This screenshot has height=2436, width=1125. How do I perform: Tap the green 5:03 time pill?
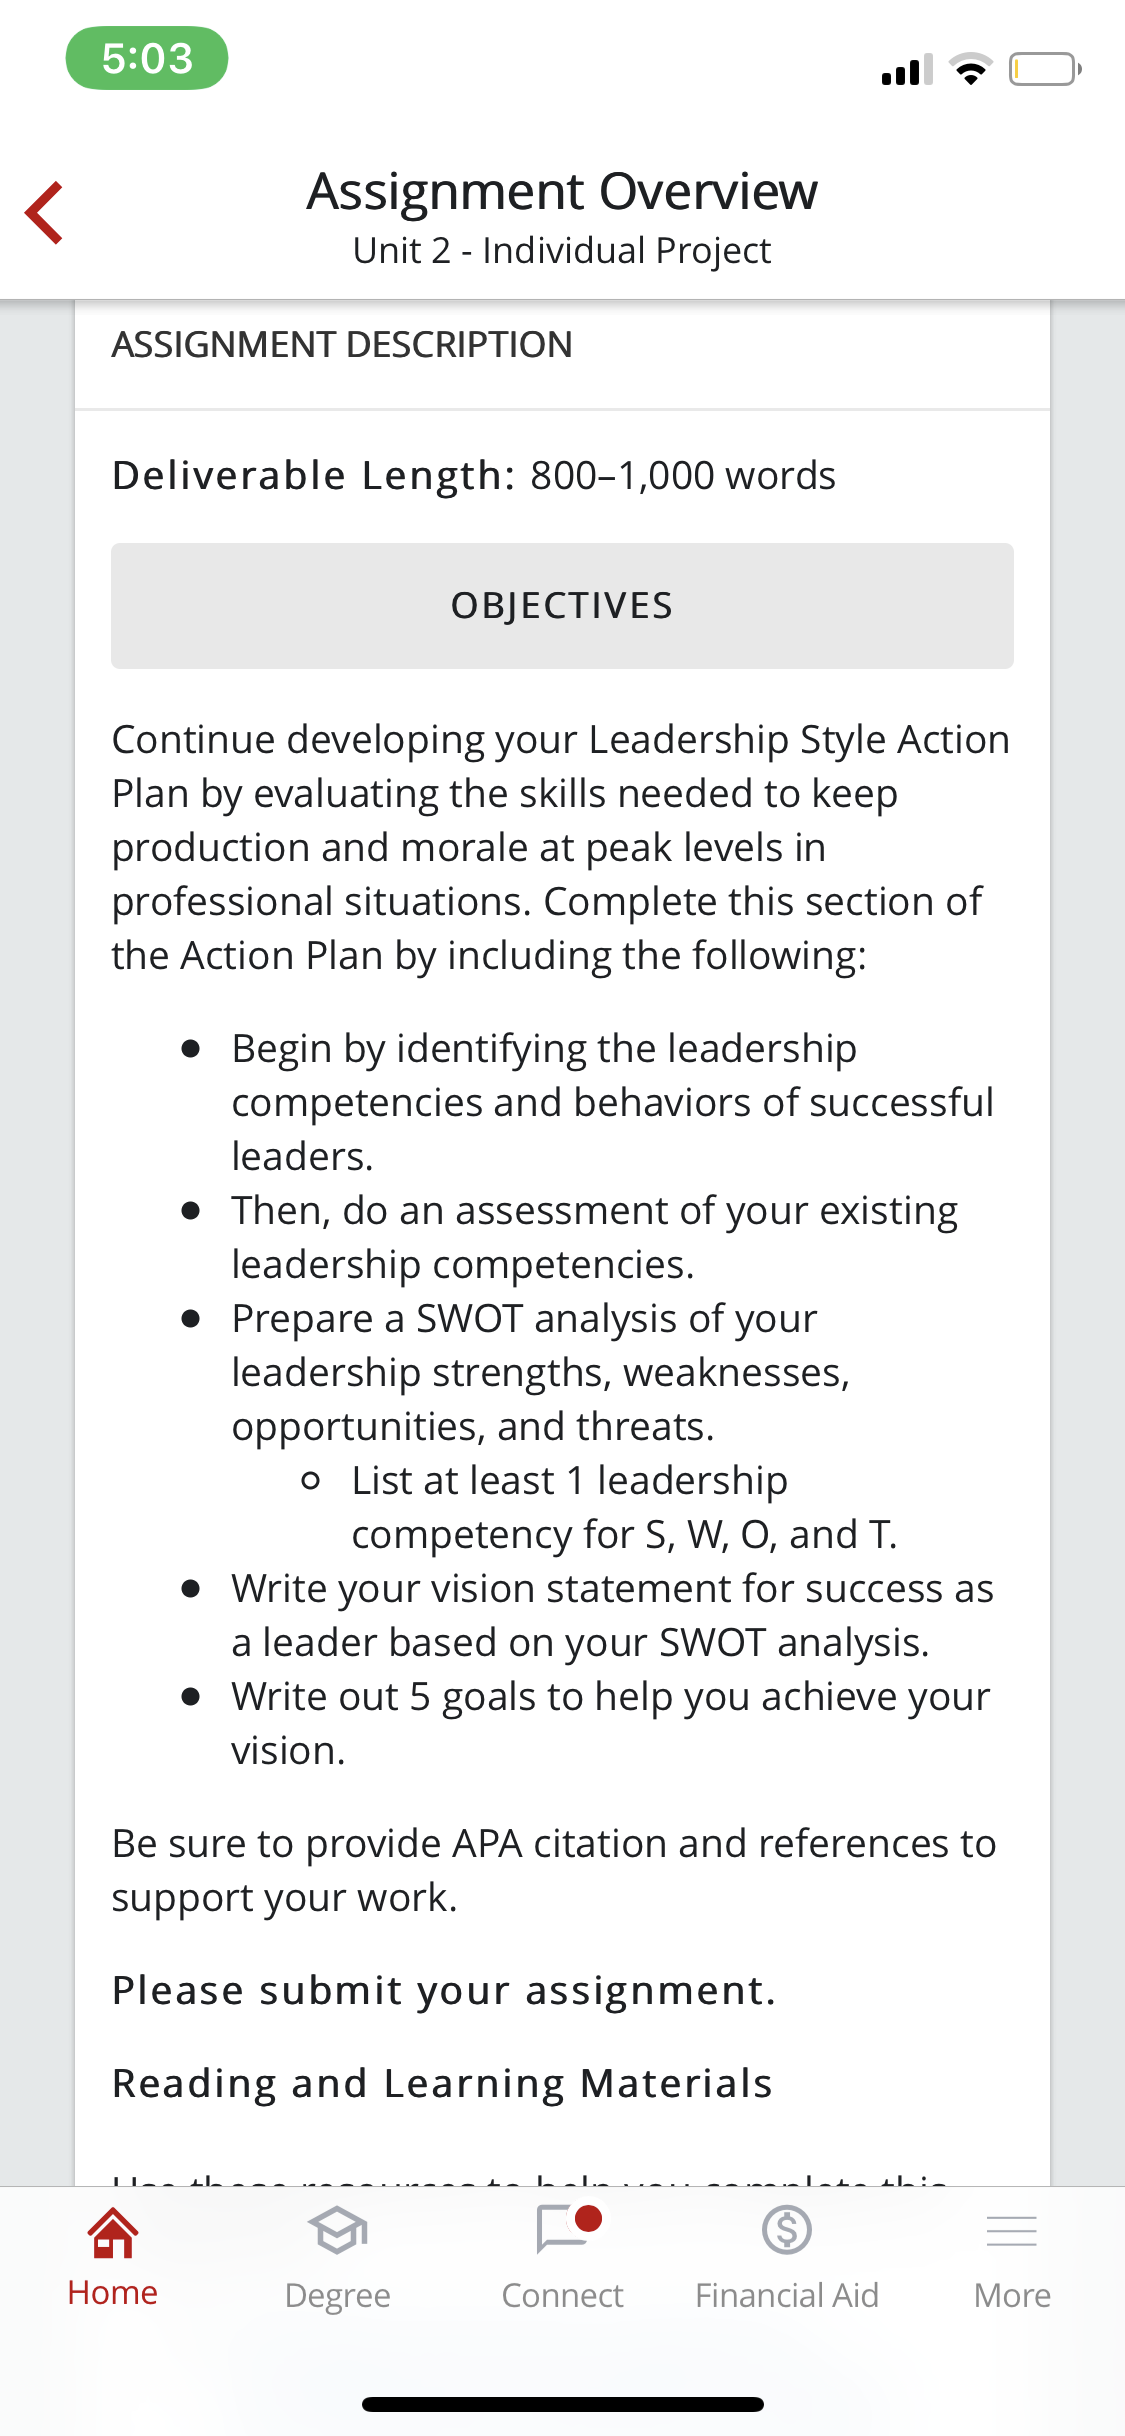point(147,58)
